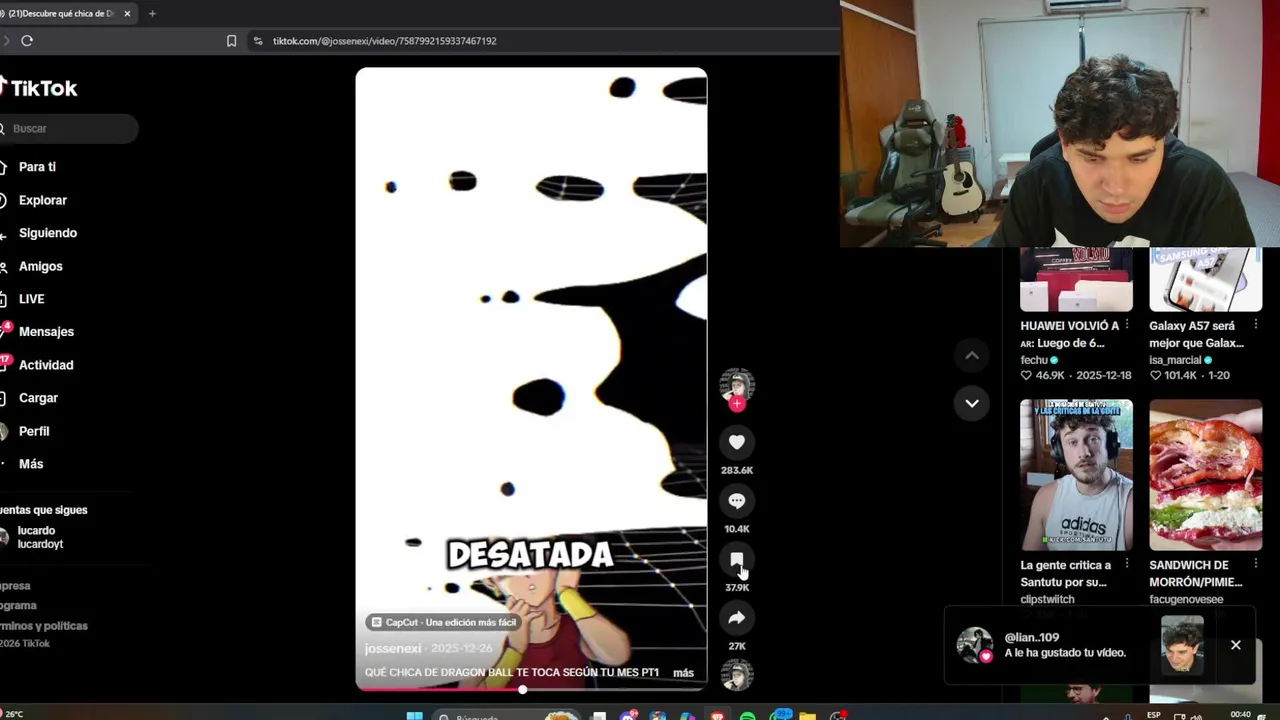Open the Windows Start button on the taskbar
Image resolution: width=1280 pixels, height=720 pixels.
pyautogui.click(x=414, y=715)
